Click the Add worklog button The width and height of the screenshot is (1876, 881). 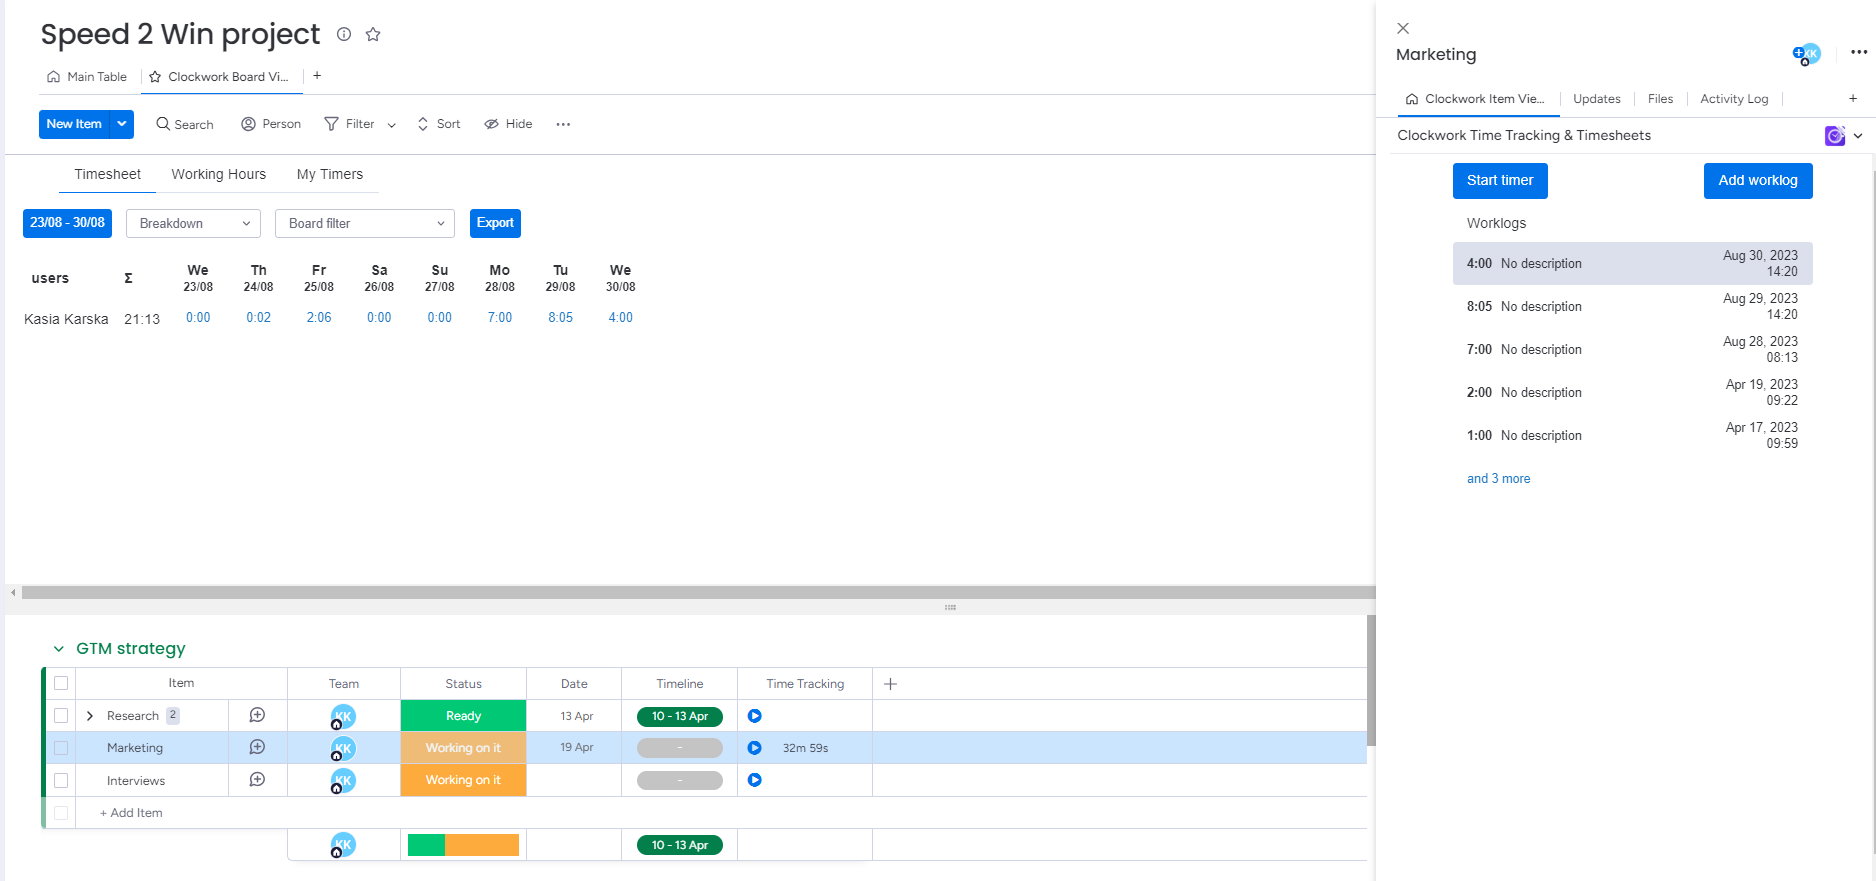click(x=1757, y=181)
